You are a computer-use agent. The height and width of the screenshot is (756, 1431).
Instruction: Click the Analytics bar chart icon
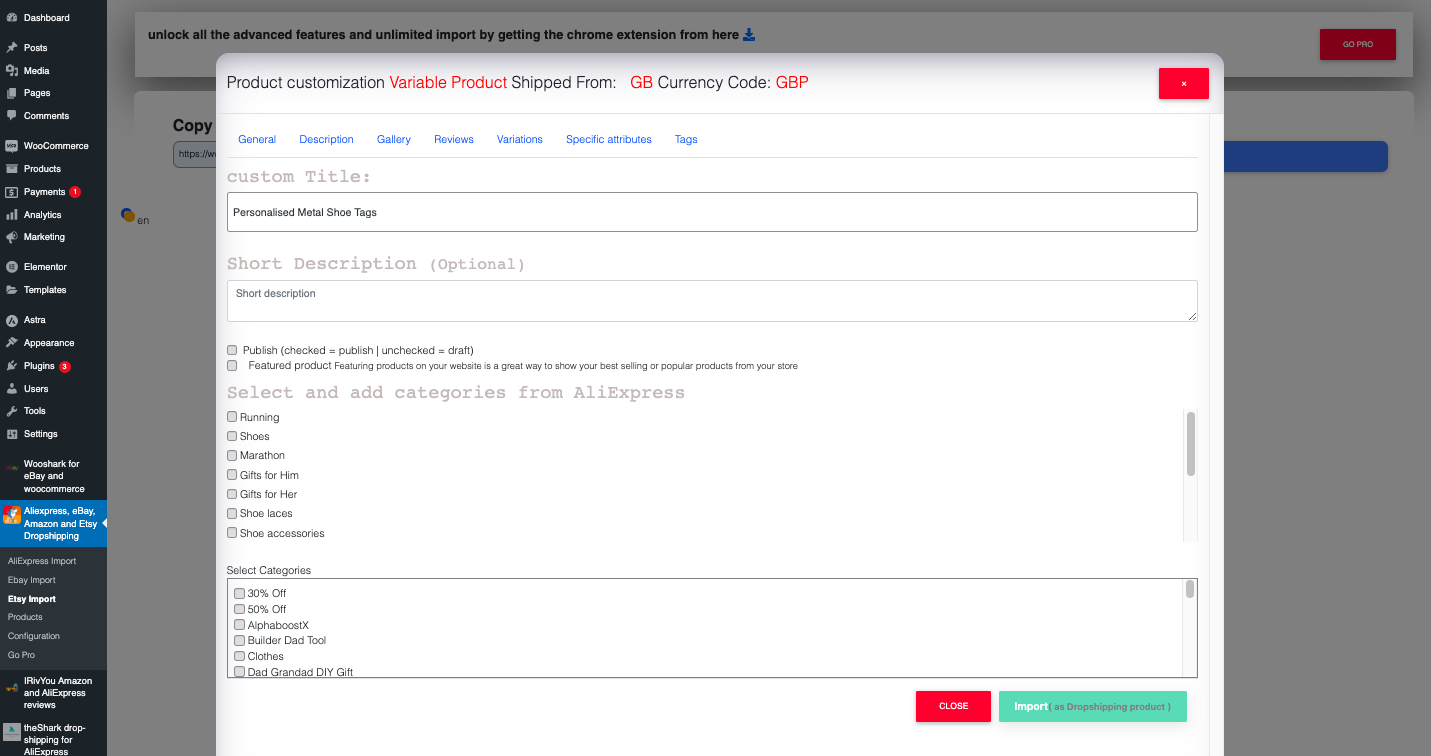pos(12,215)
